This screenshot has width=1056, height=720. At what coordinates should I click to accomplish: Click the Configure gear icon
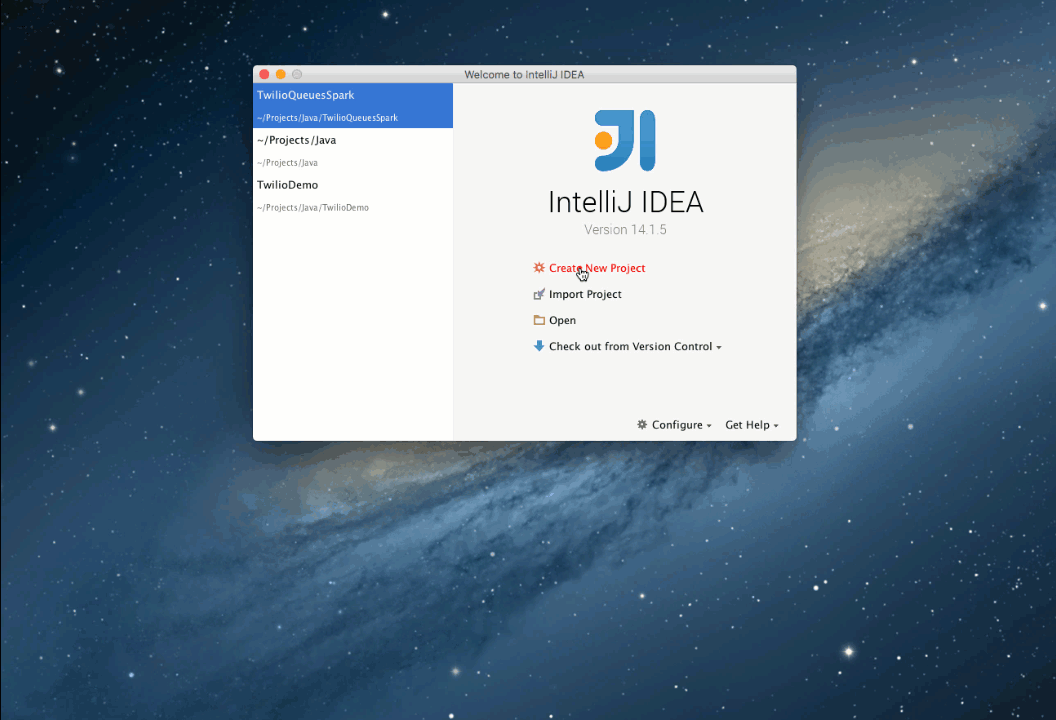pos(642,424)
